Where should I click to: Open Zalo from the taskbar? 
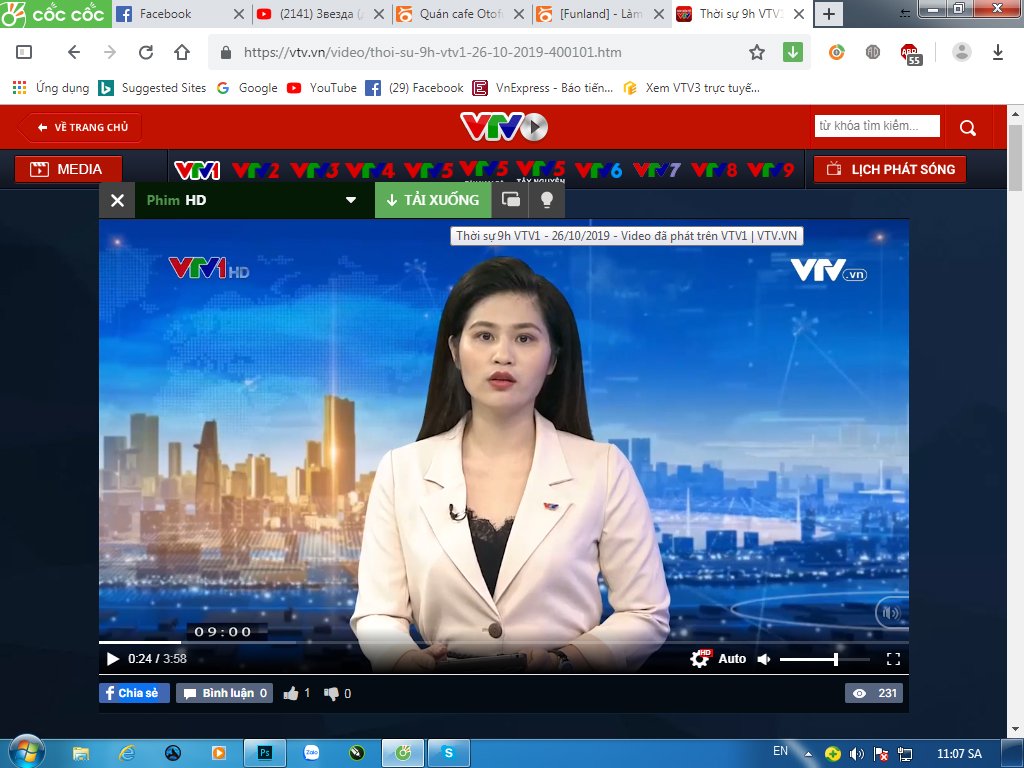[312, 753]
